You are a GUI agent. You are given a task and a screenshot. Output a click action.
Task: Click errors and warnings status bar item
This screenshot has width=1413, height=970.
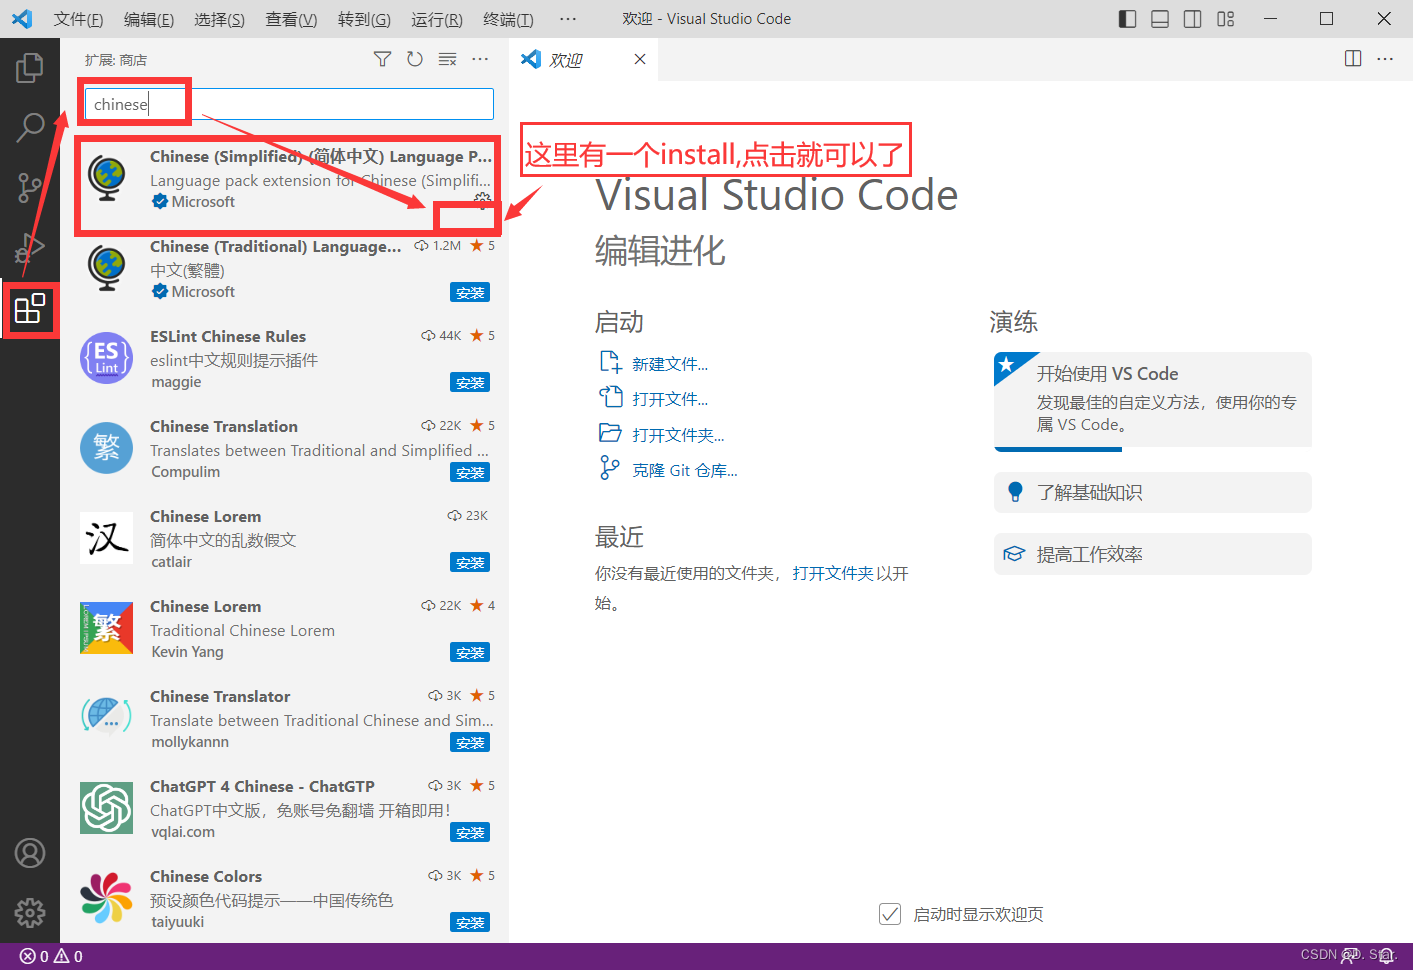52,957
